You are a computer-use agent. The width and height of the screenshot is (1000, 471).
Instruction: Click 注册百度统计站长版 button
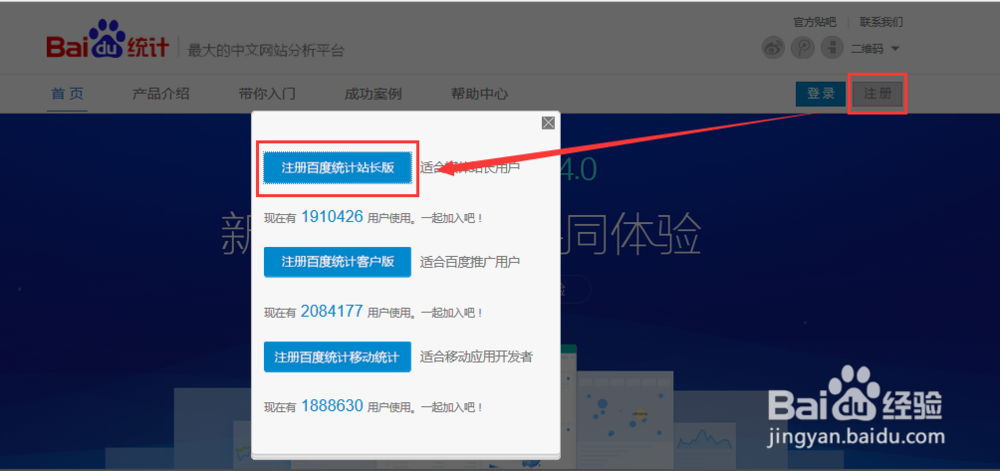337,168
